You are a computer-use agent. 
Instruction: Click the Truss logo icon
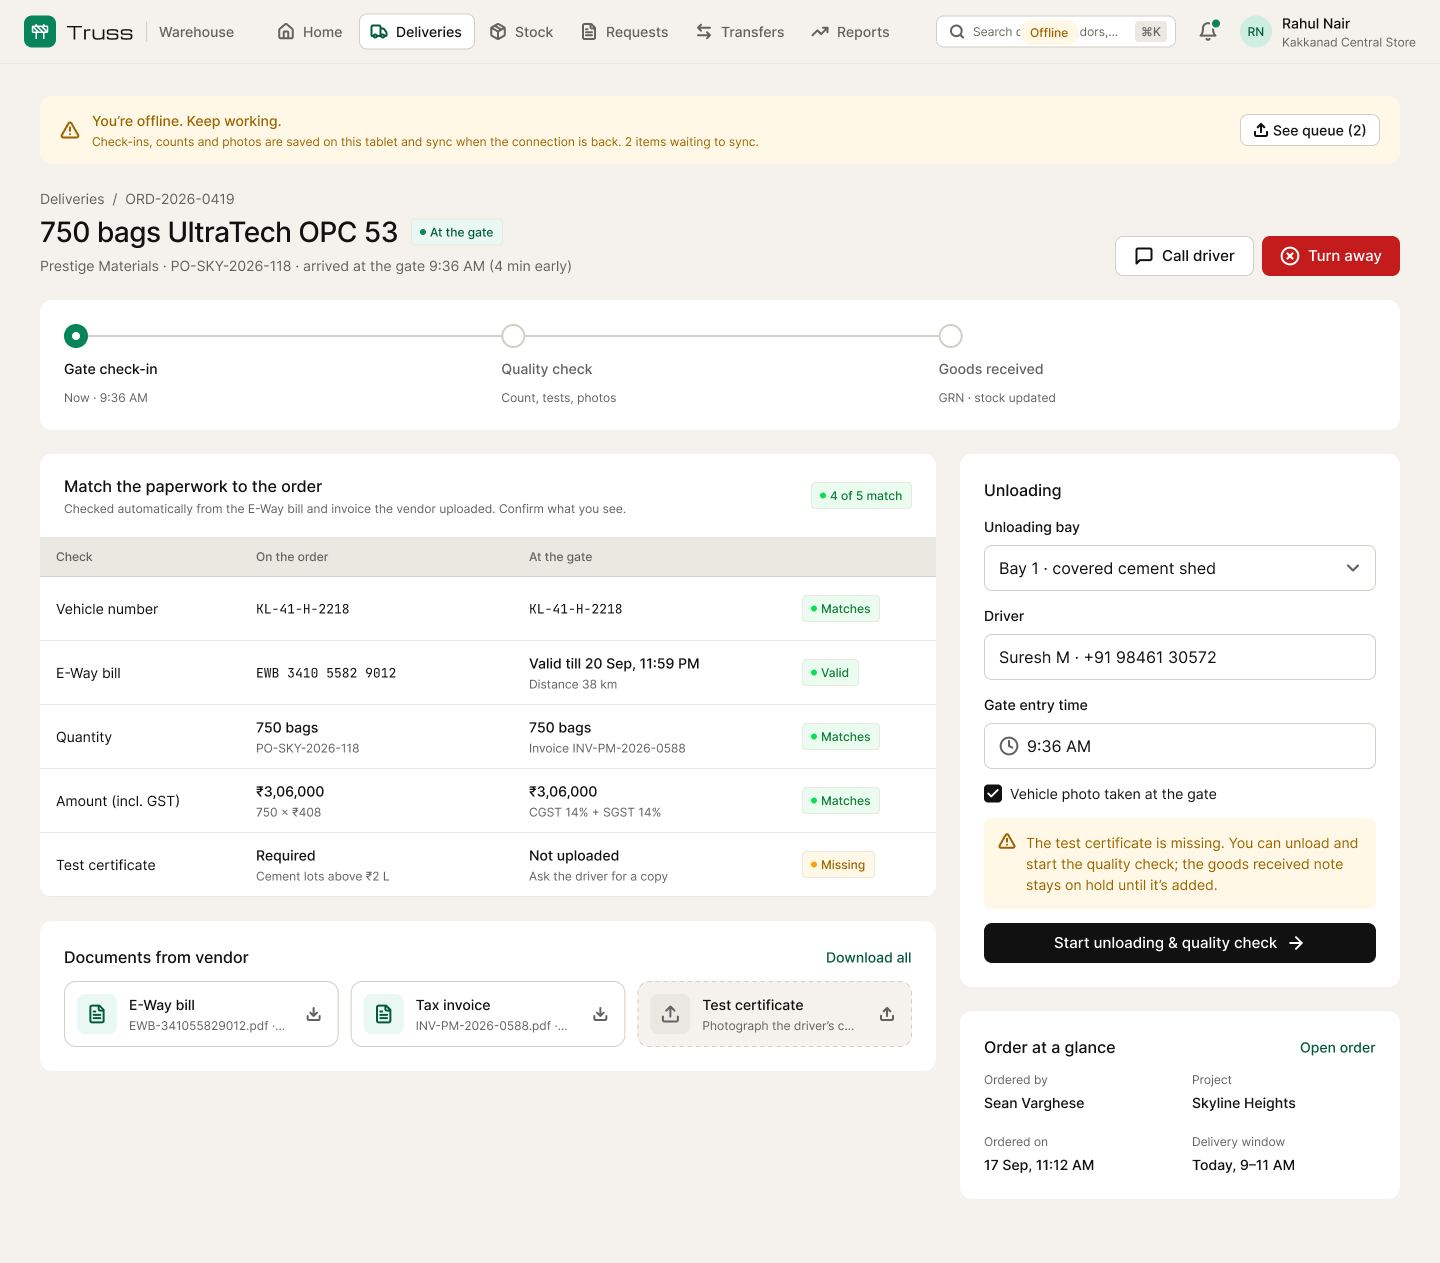tap(40, 32)
